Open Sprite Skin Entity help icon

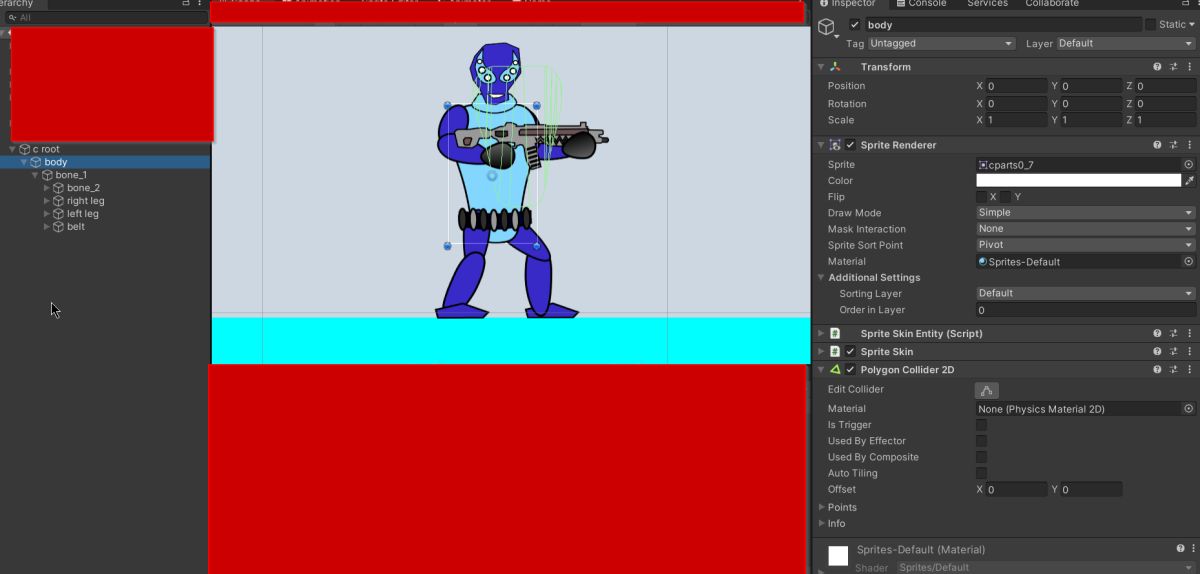[1157, 334]
